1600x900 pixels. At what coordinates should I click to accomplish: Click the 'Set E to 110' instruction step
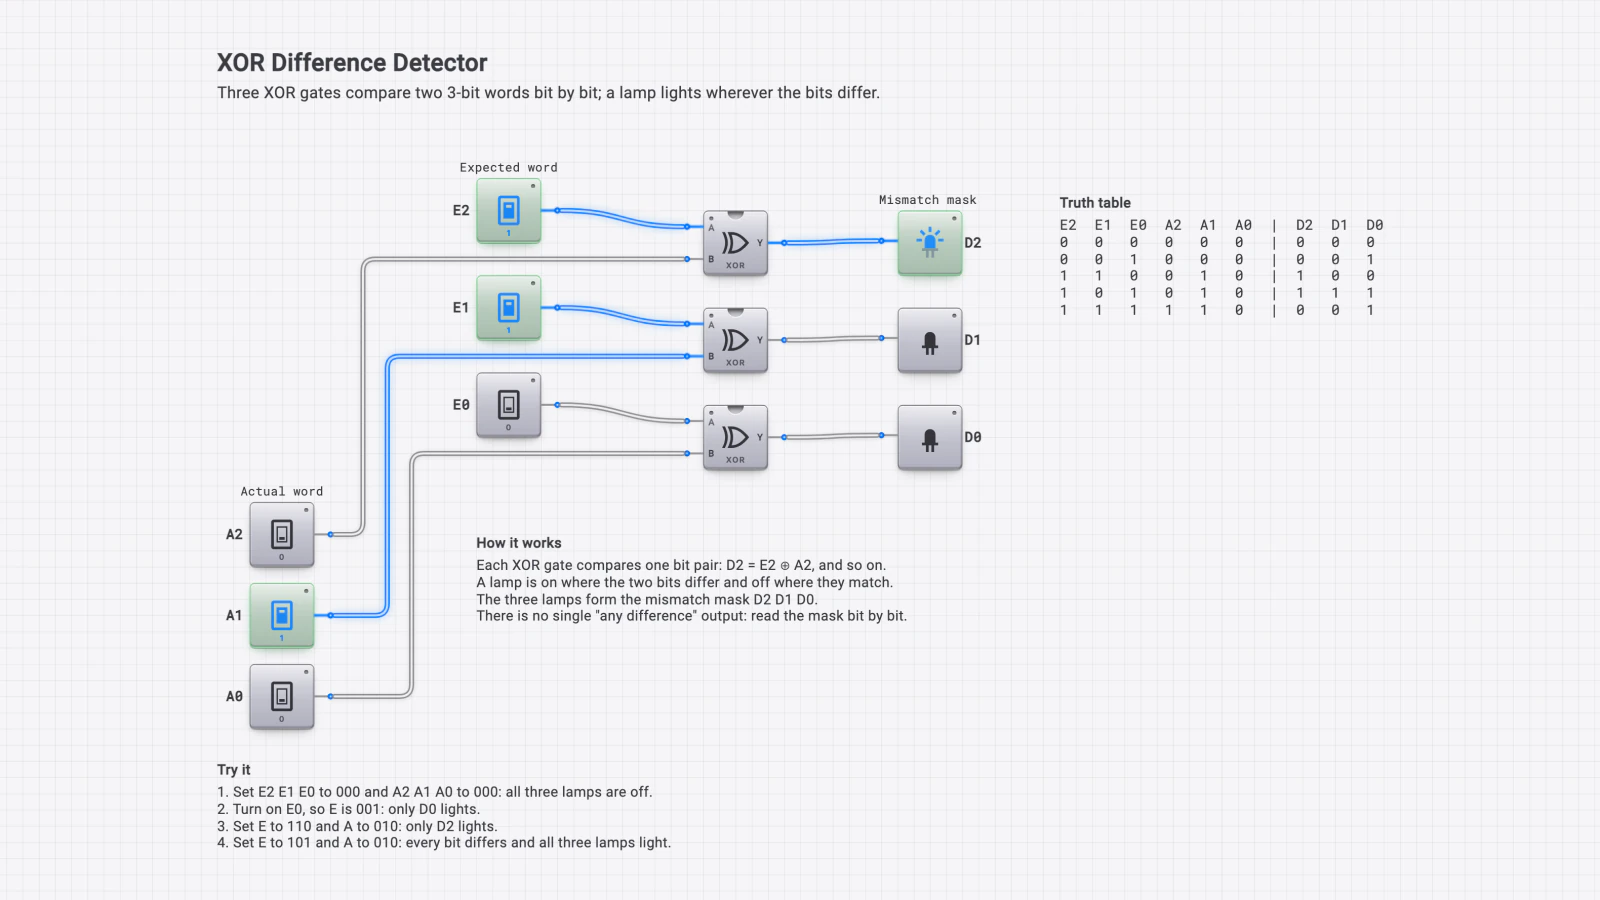click(x=357, y=826)
